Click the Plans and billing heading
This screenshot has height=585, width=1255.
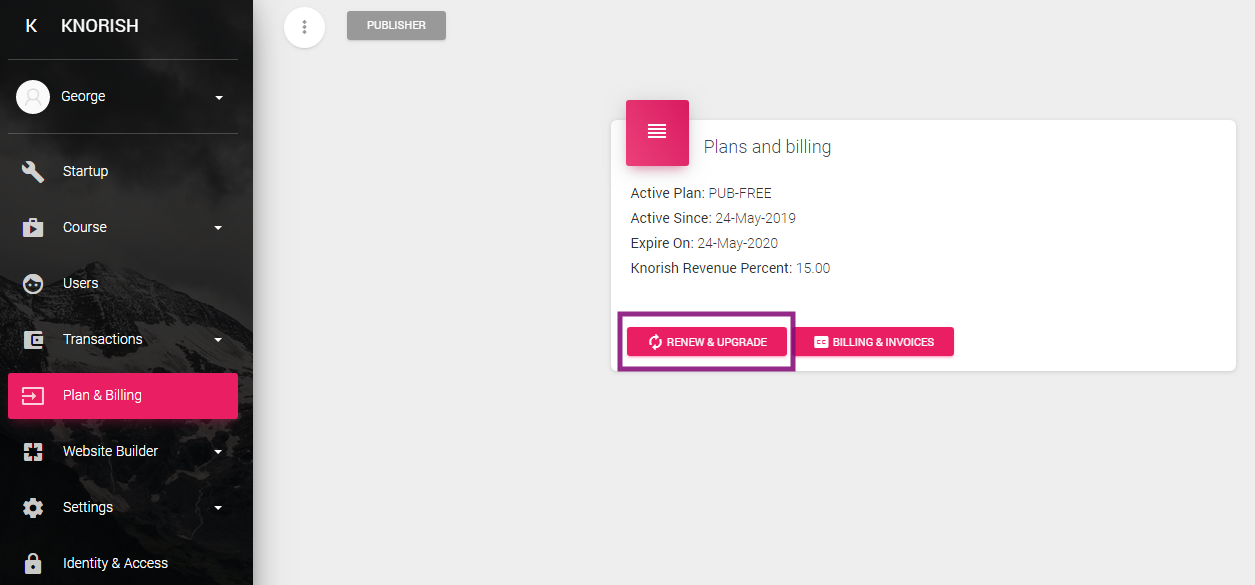767,147
